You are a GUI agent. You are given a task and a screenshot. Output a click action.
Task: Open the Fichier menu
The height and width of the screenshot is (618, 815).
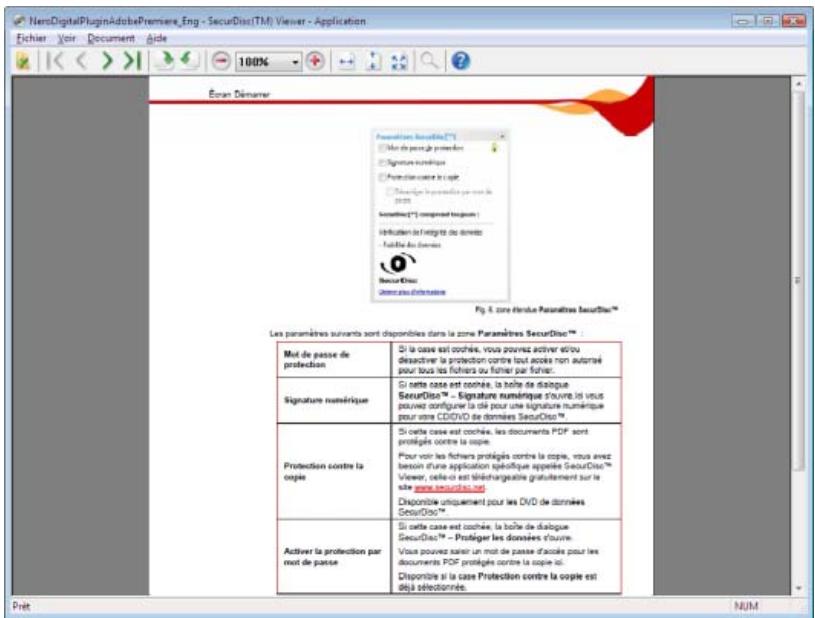pos(31,38)
